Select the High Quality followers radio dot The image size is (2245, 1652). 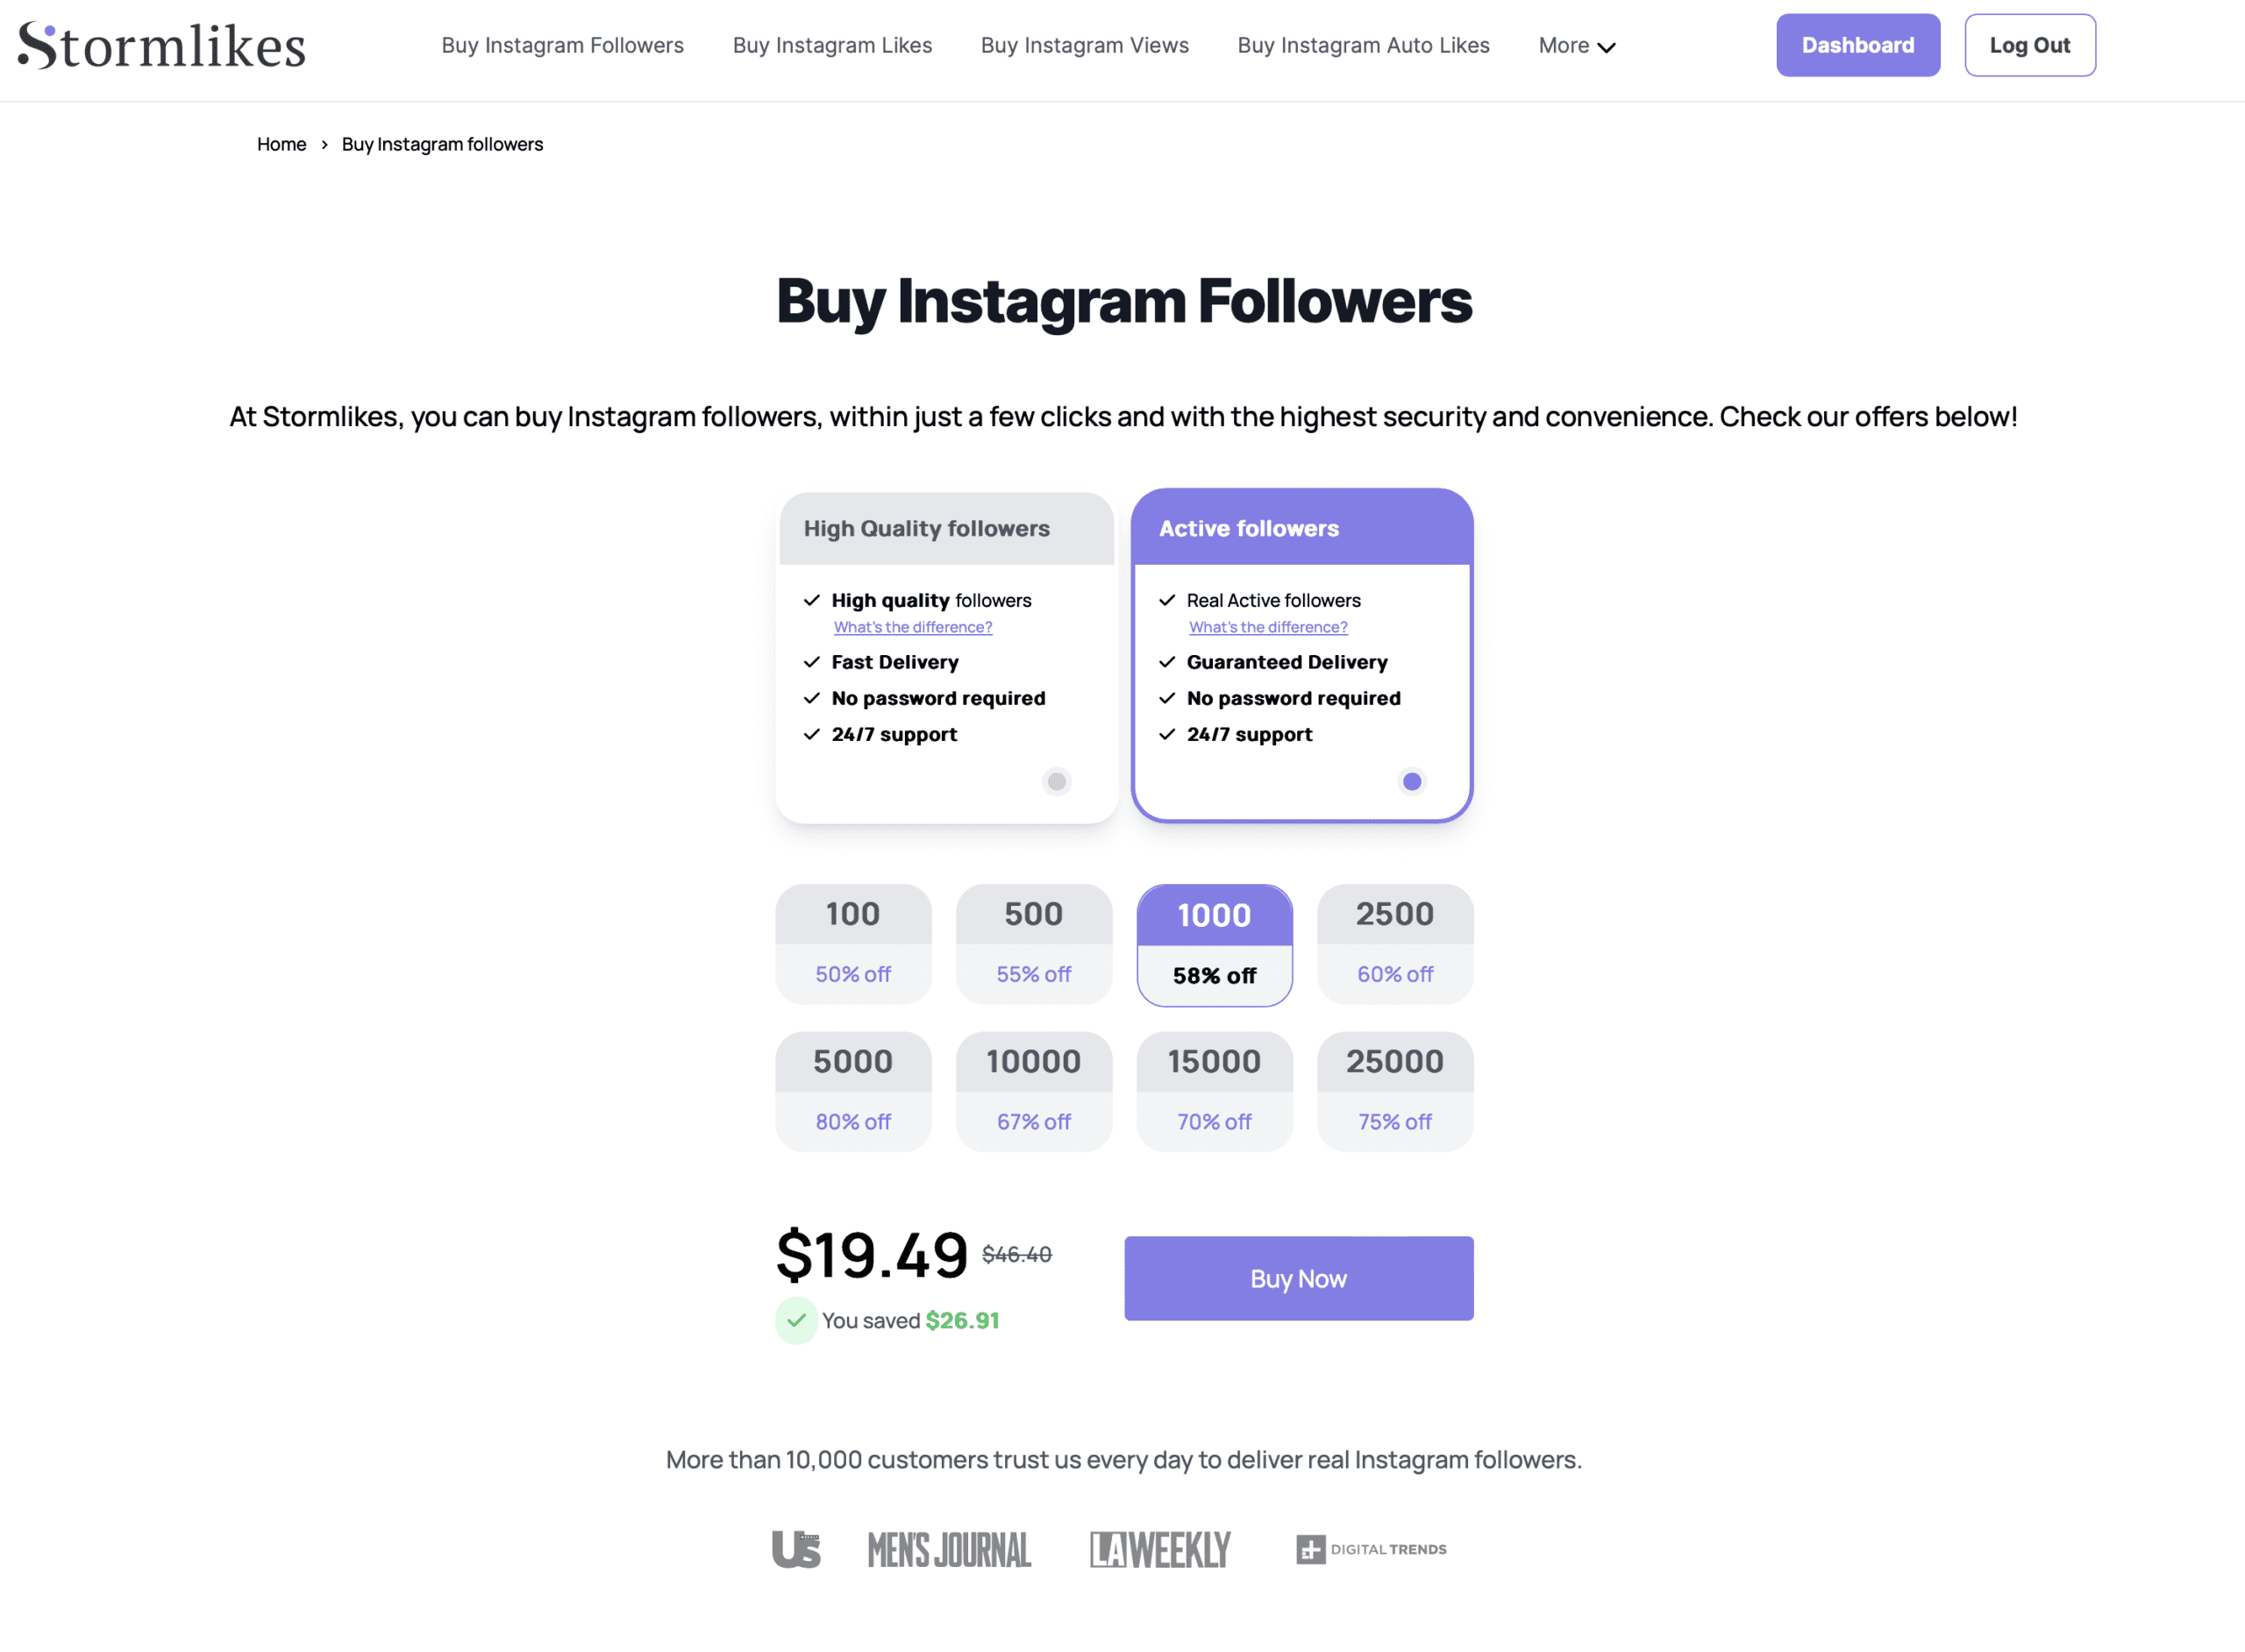(1056, 781)
